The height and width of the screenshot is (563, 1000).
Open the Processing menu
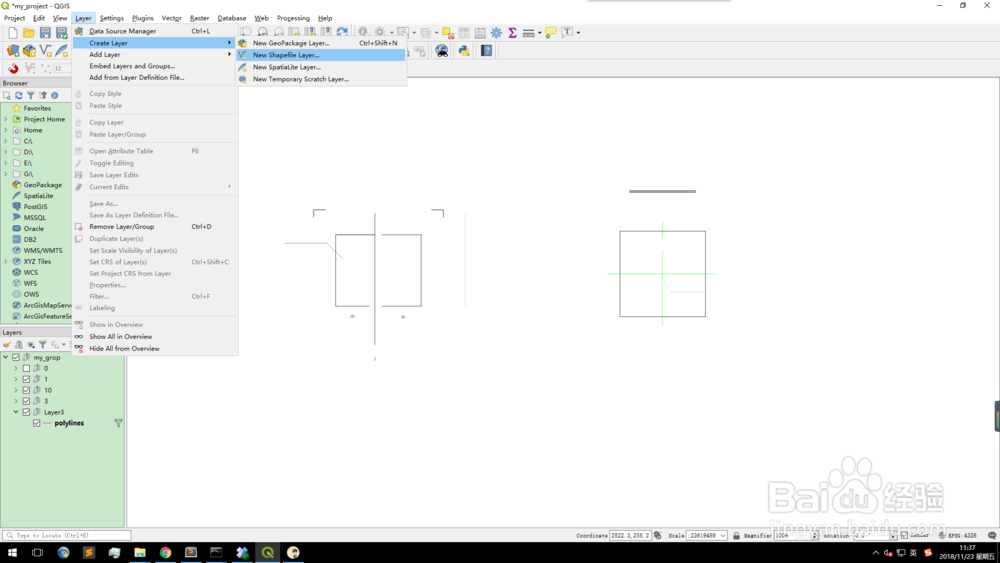293,18
